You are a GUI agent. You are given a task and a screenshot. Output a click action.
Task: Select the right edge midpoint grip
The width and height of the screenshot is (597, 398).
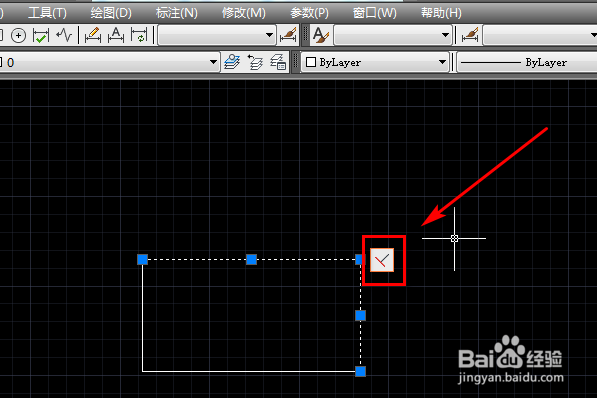tap(361, 315)
